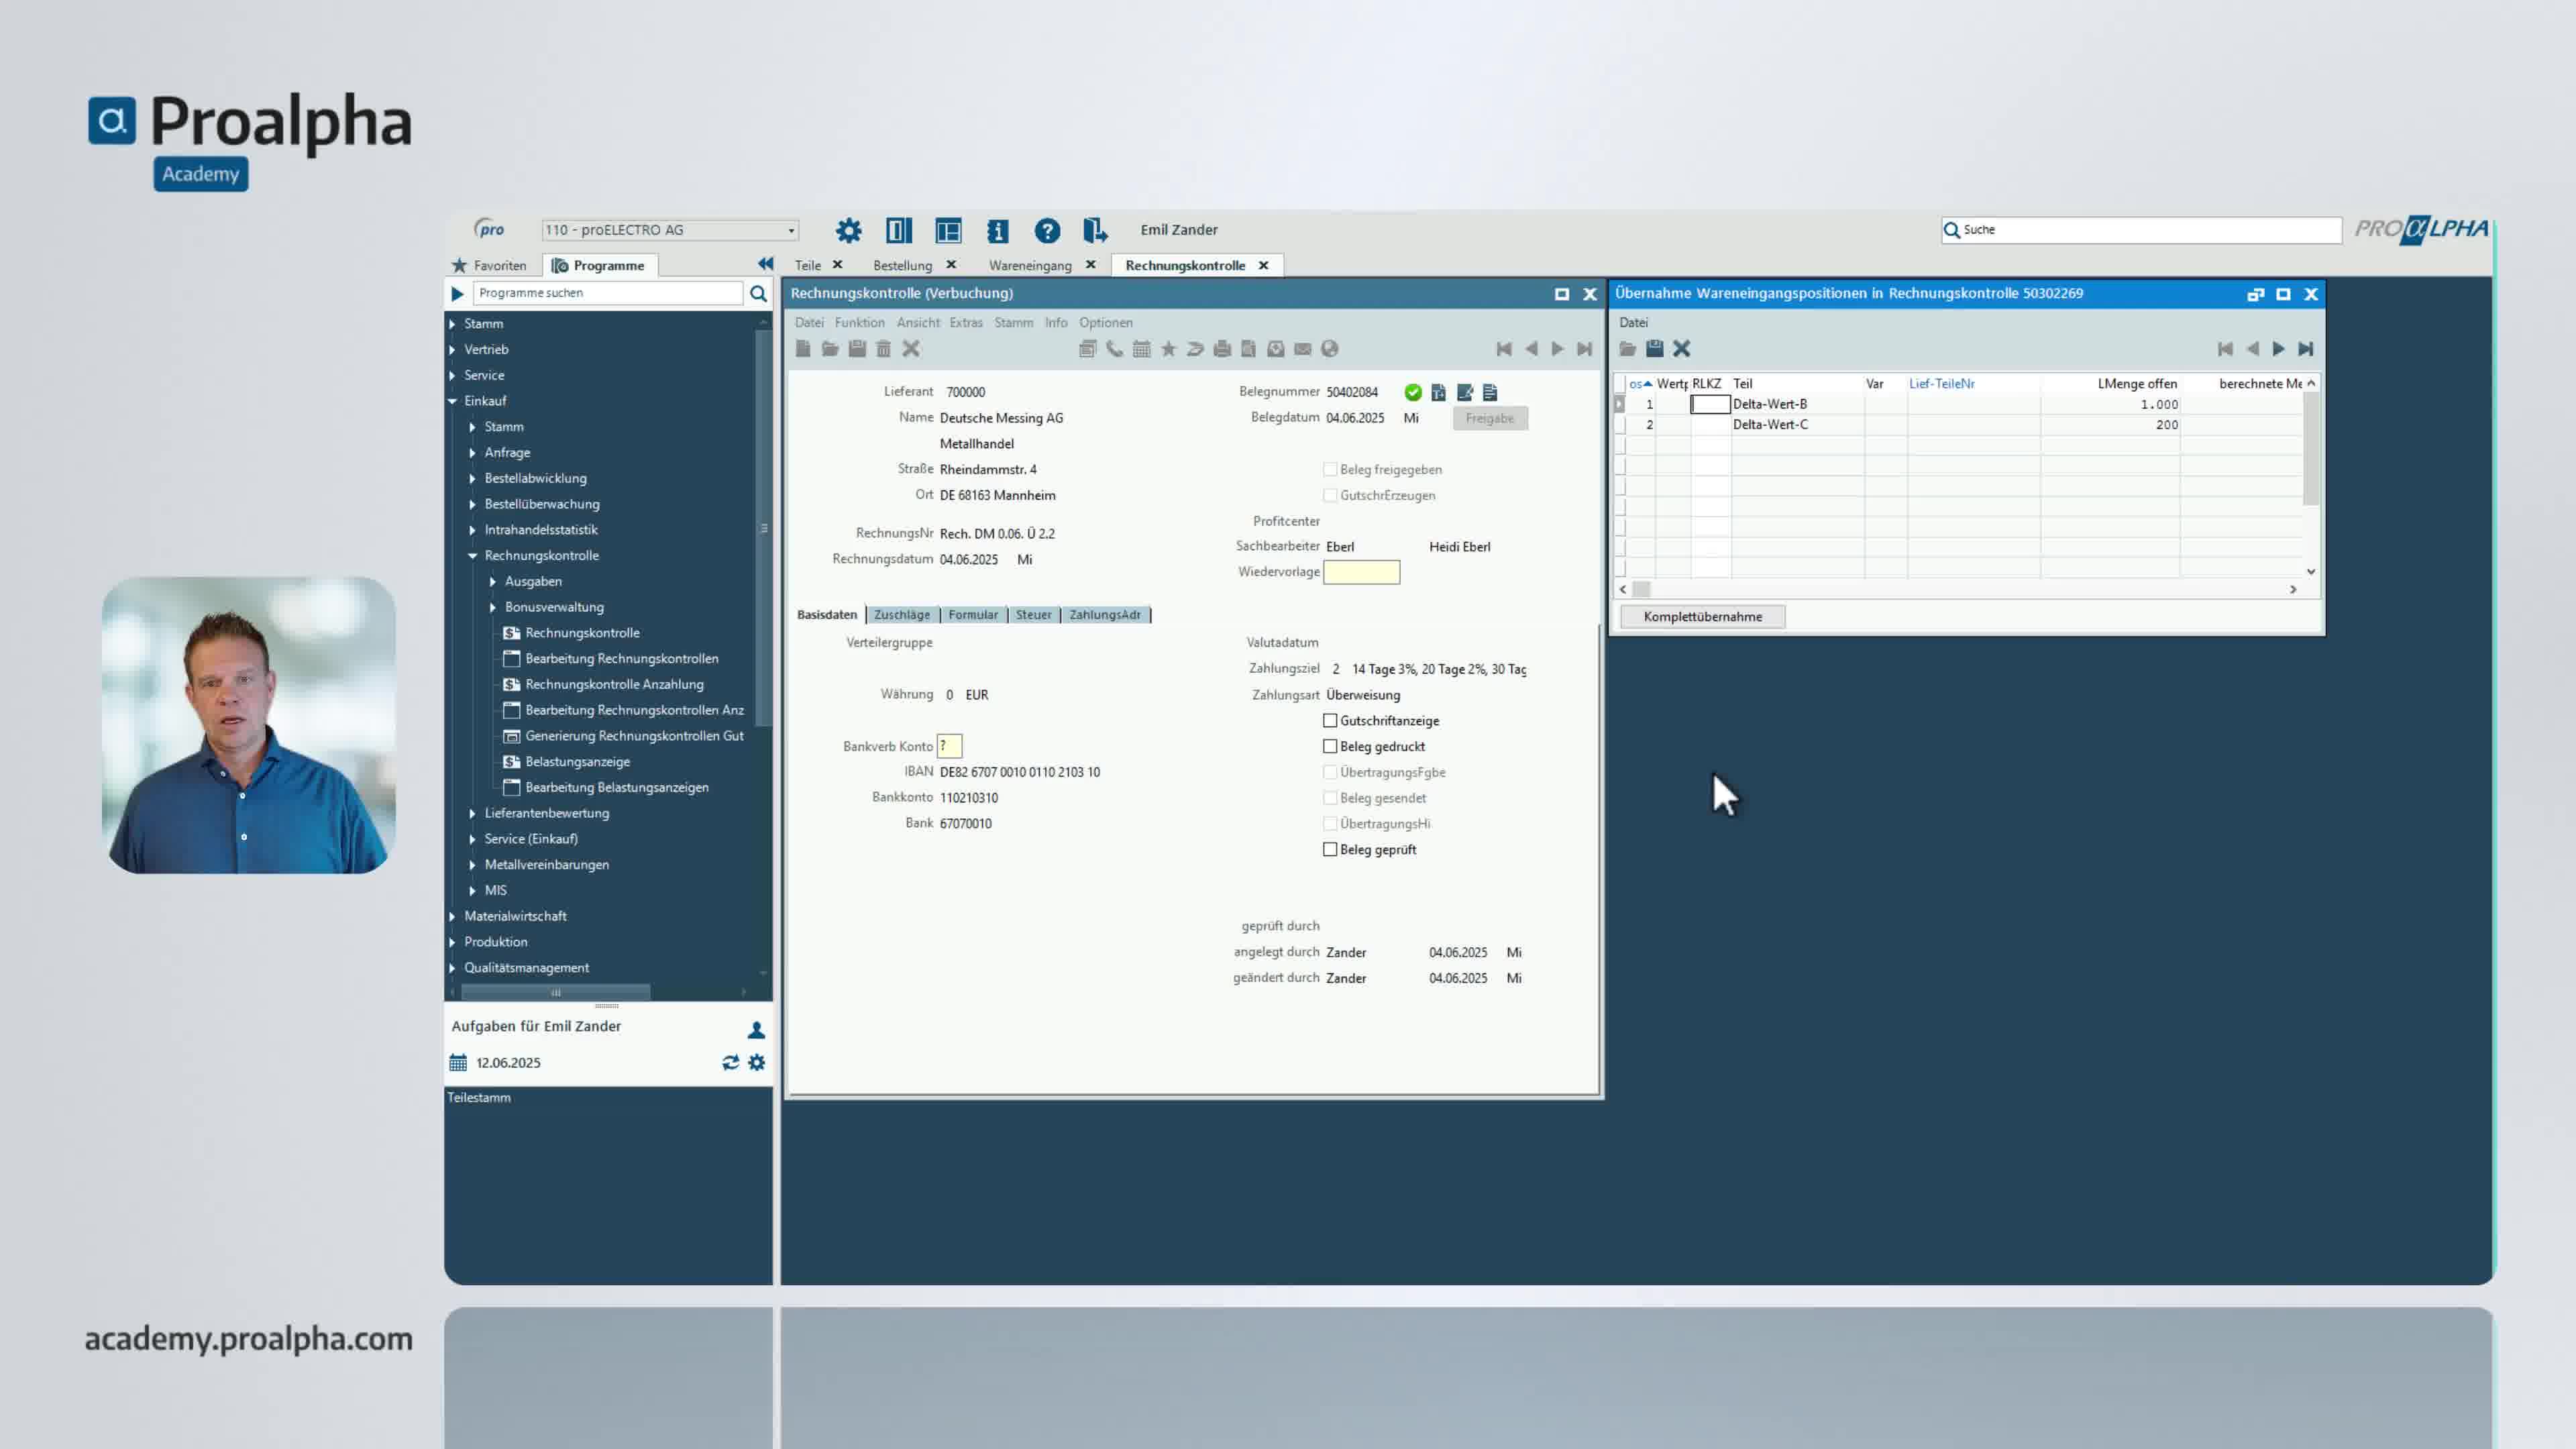Click the Wiedervorlage input field
Image resolution: width=2576 pixels, height=1449 pixels.
coord(1361,572)
